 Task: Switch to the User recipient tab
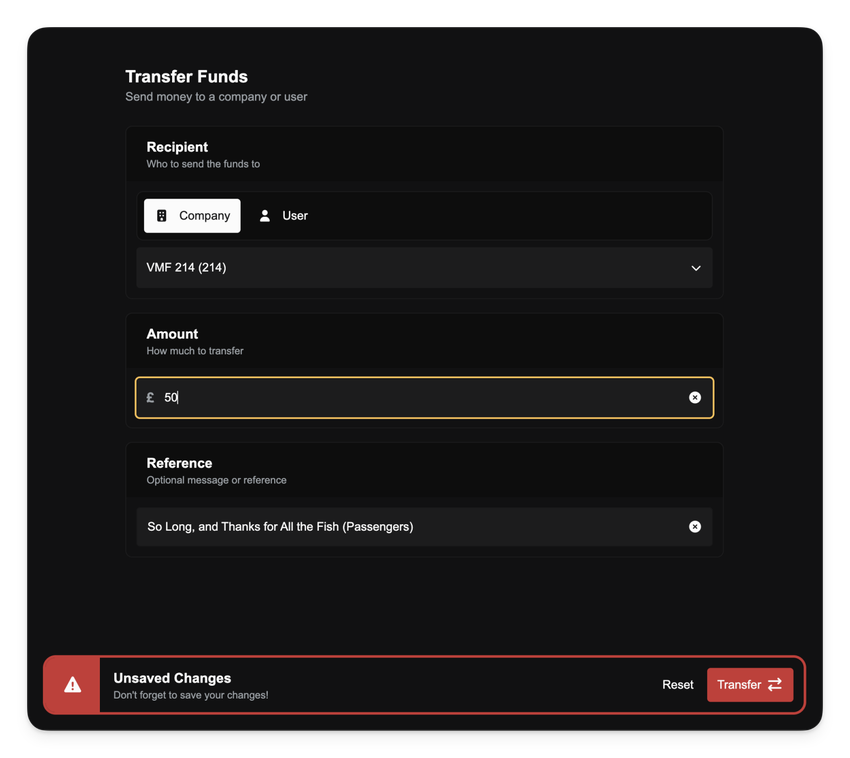tap(283, 216)
